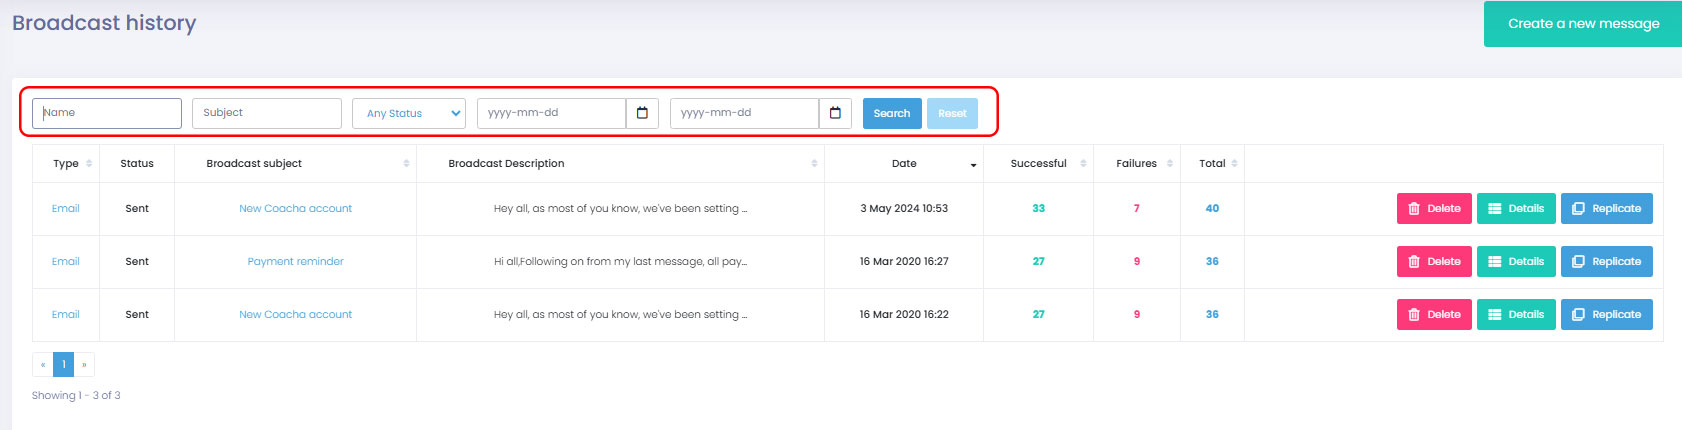Expand the Any Status dropdown
Image resolution: width=1682 pixels, height=430 pixels.
coord(408,114)
